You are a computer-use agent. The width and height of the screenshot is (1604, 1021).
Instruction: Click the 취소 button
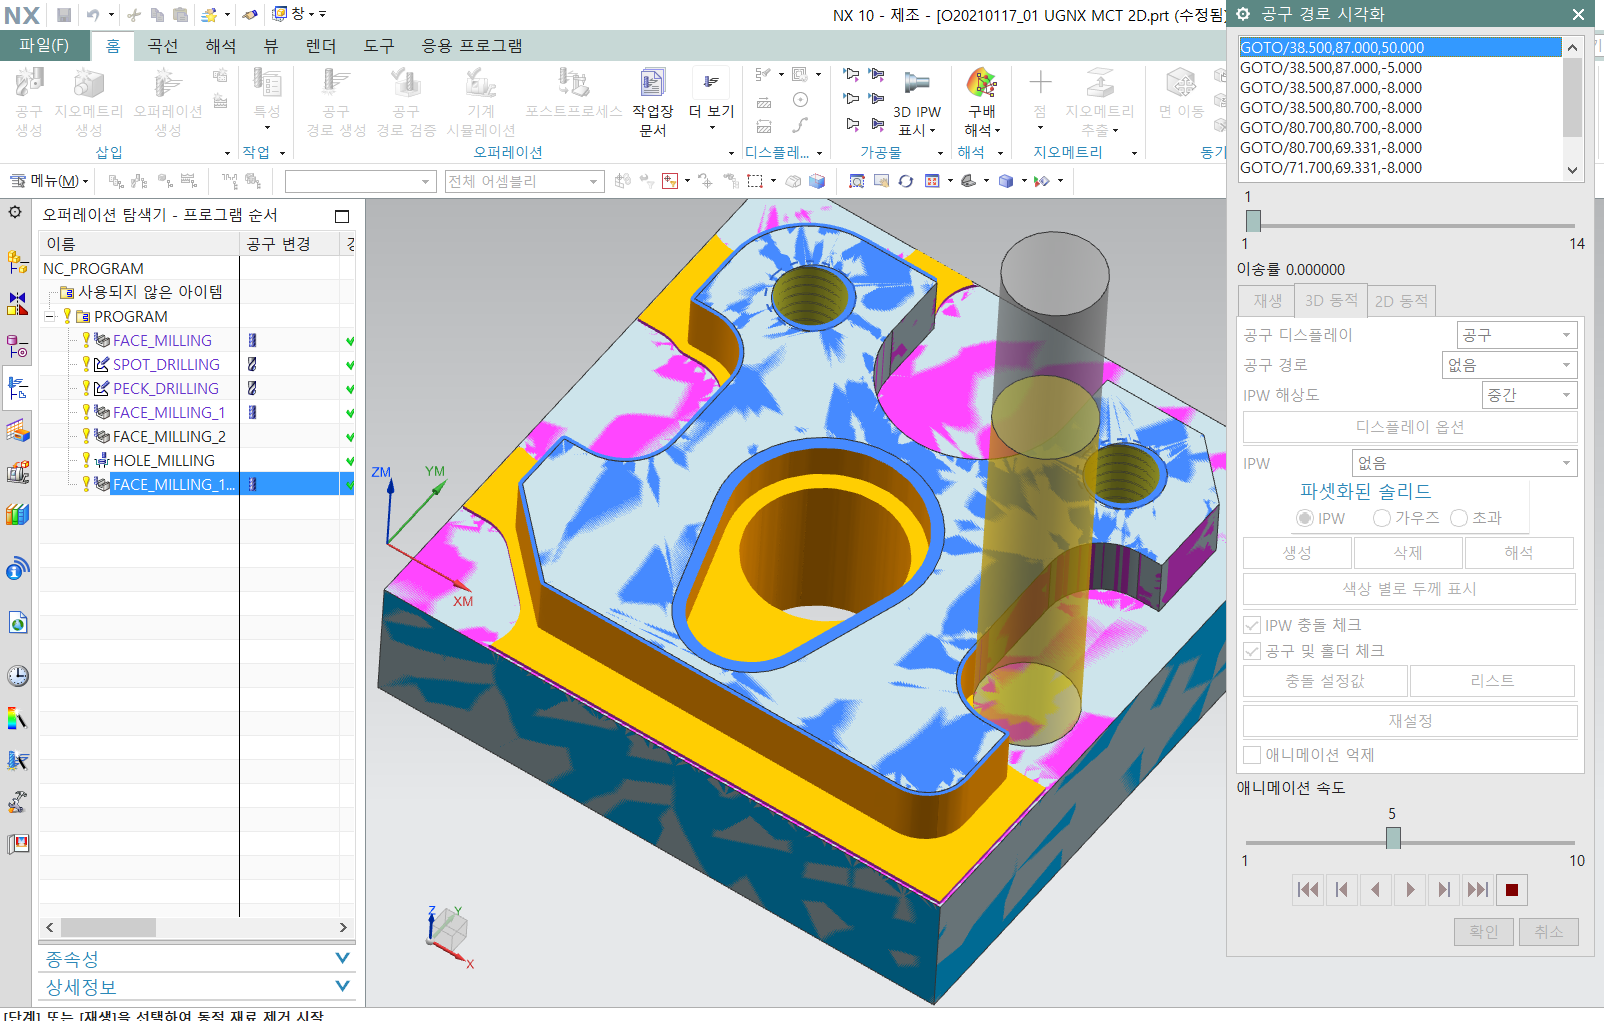point(1548,932)
